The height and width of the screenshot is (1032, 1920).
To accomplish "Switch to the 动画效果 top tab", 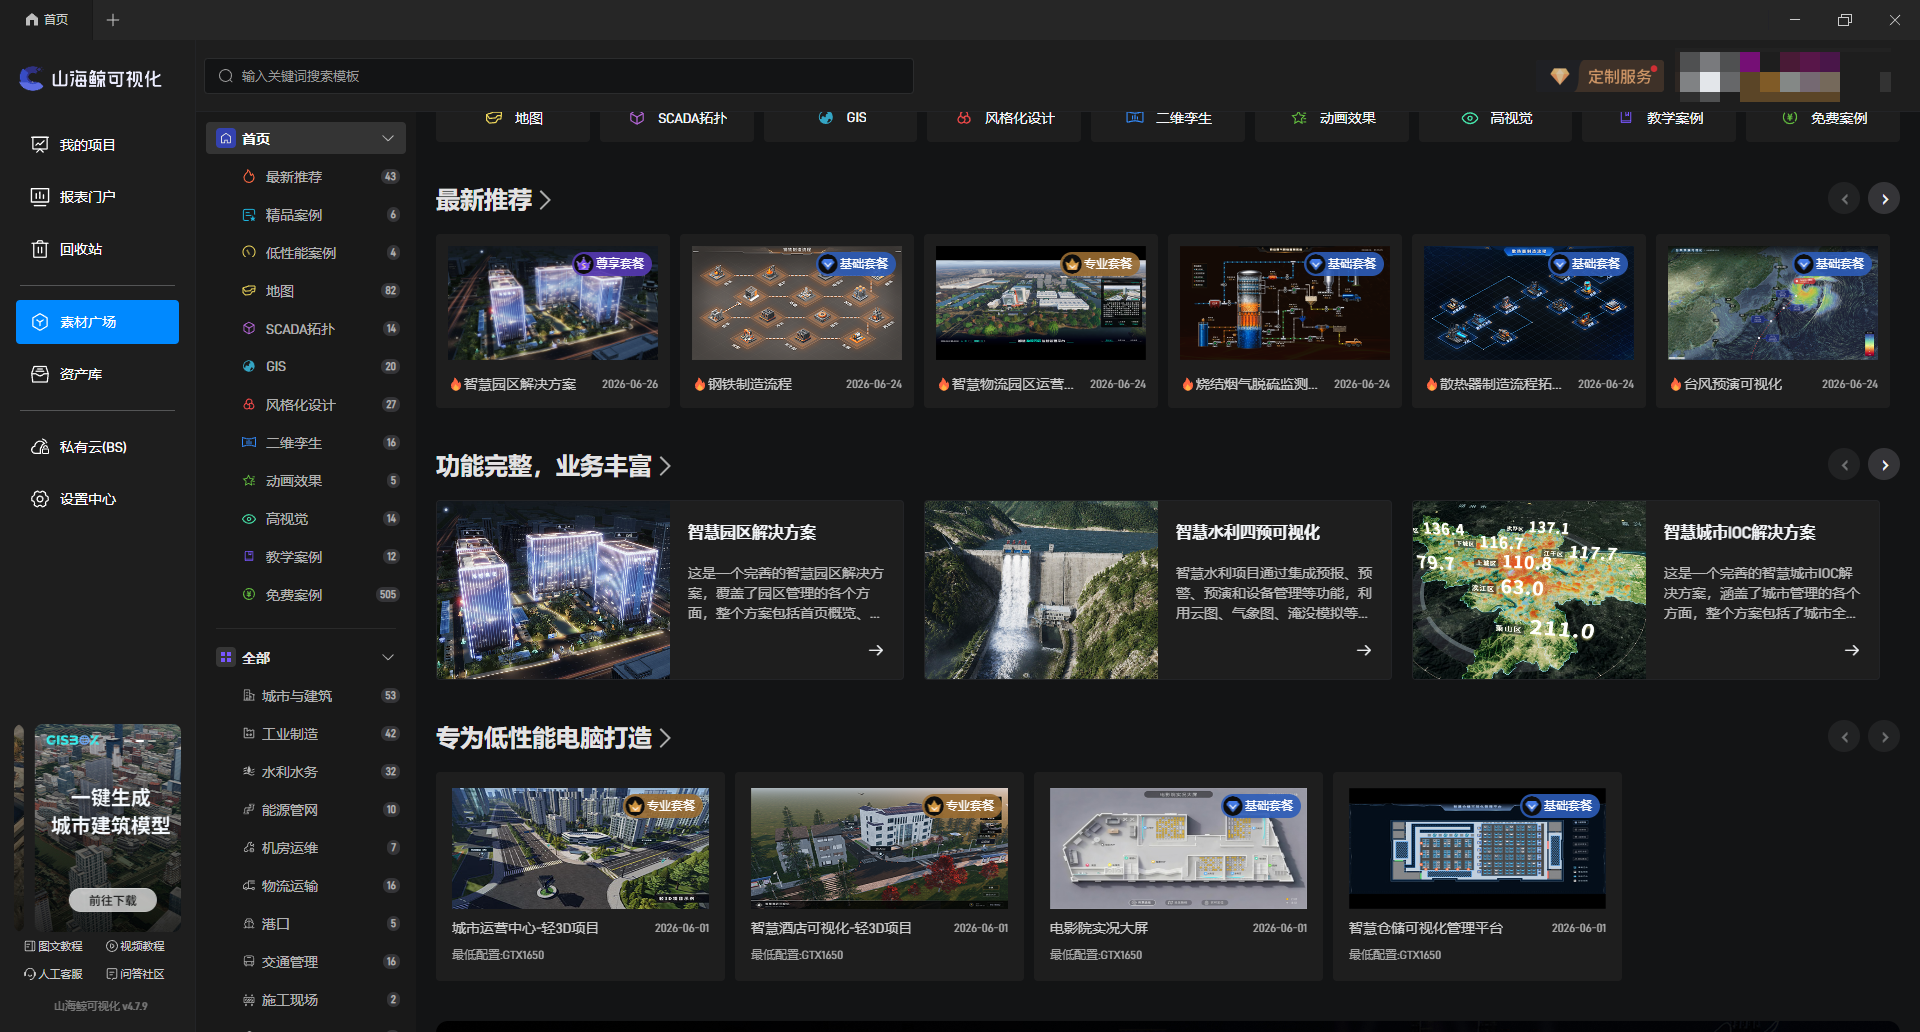I will 1335,118.
